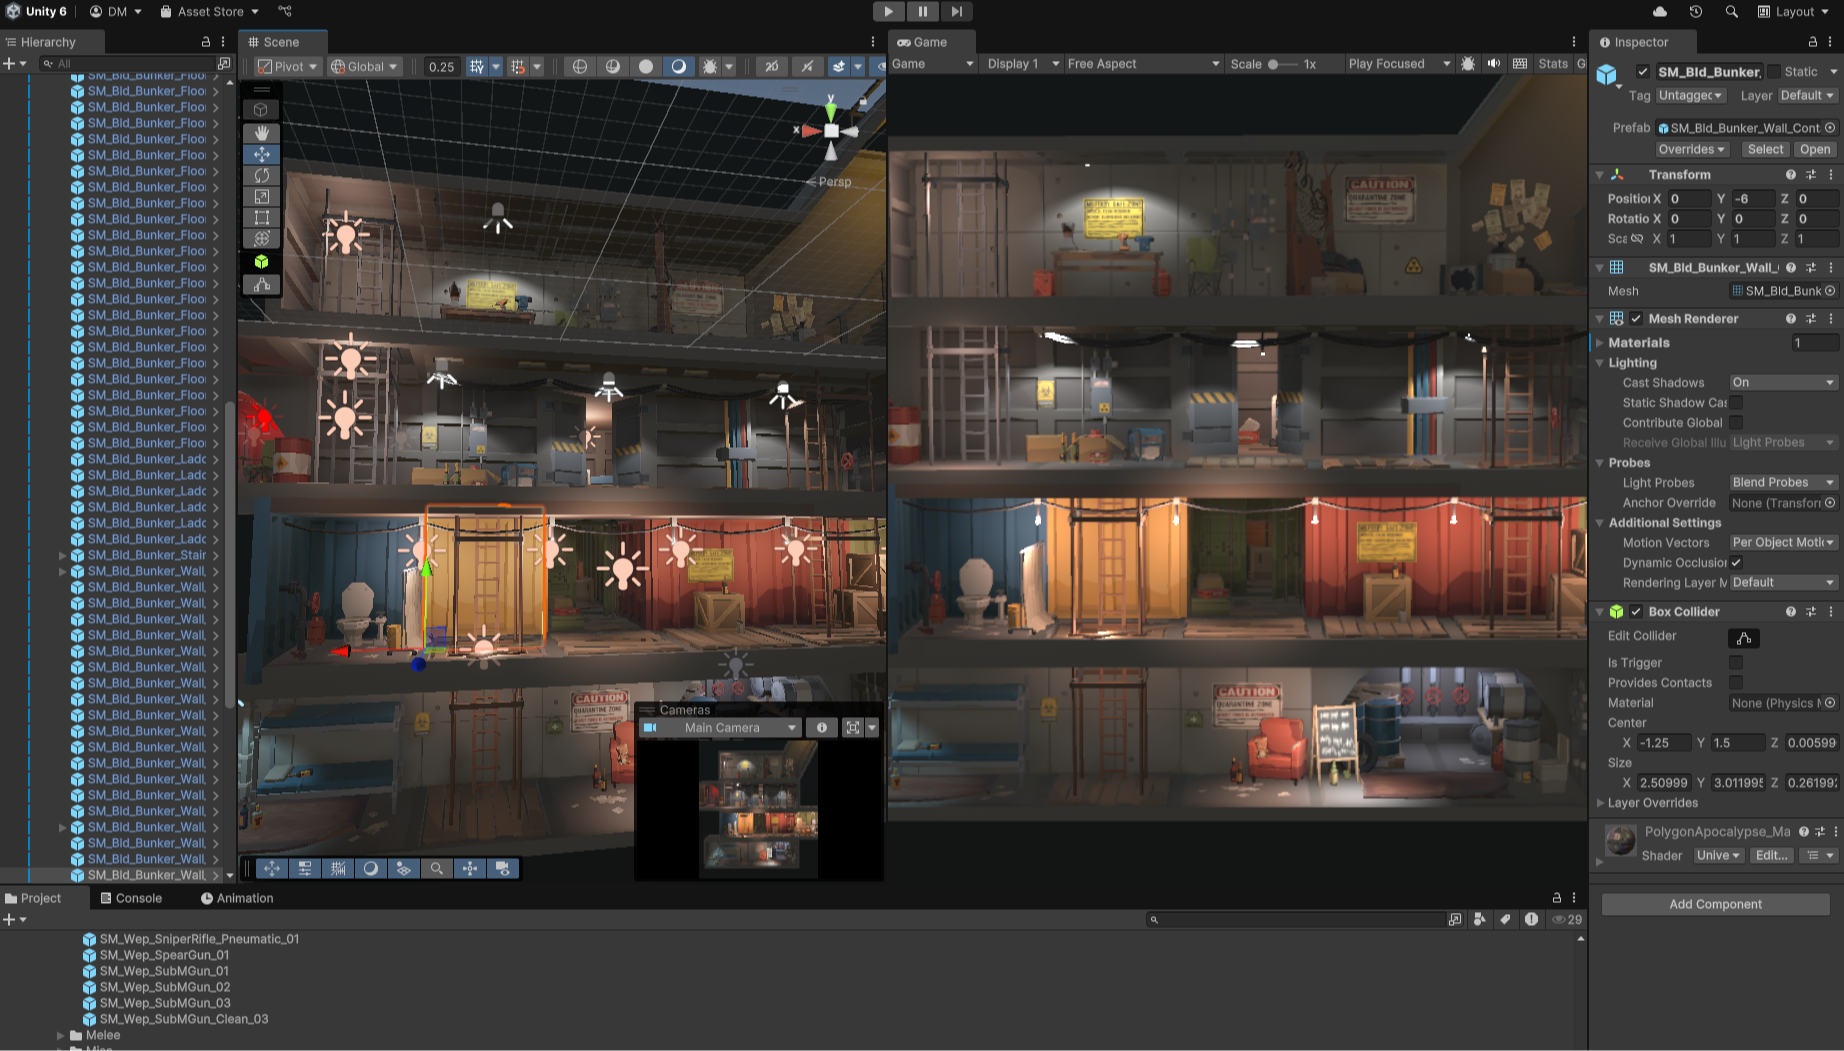Start Play mode with the Play button
The width and height of the screenshot is (1844, 1051).
[888, 11]
